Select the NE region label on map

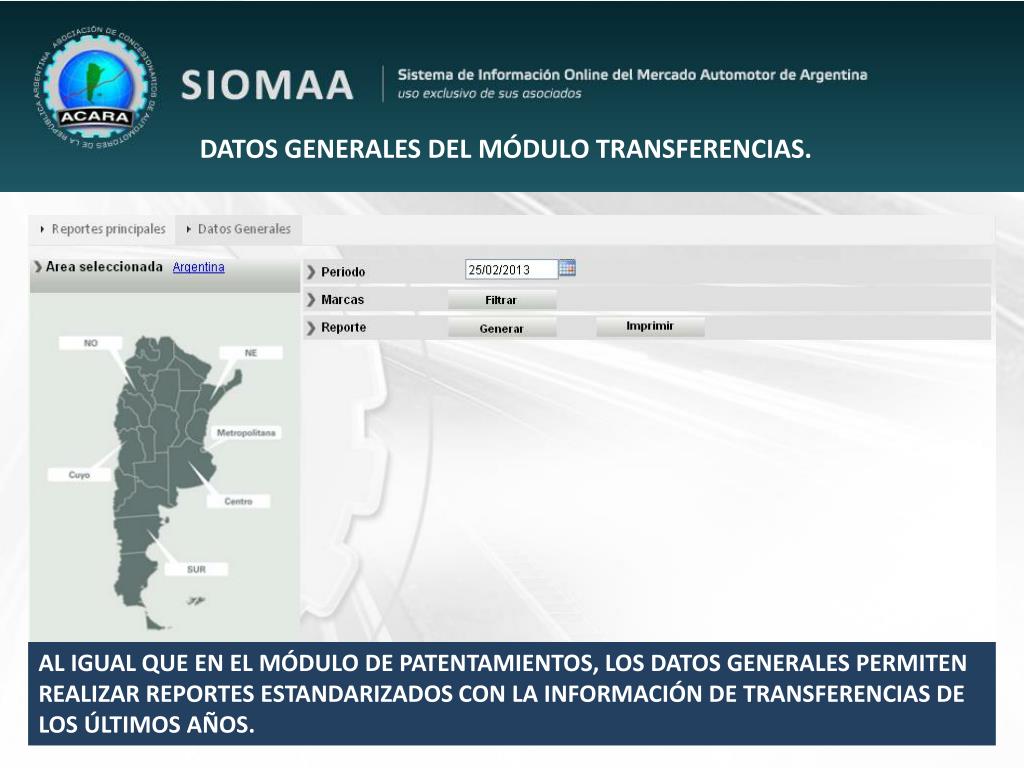point(251,353)
